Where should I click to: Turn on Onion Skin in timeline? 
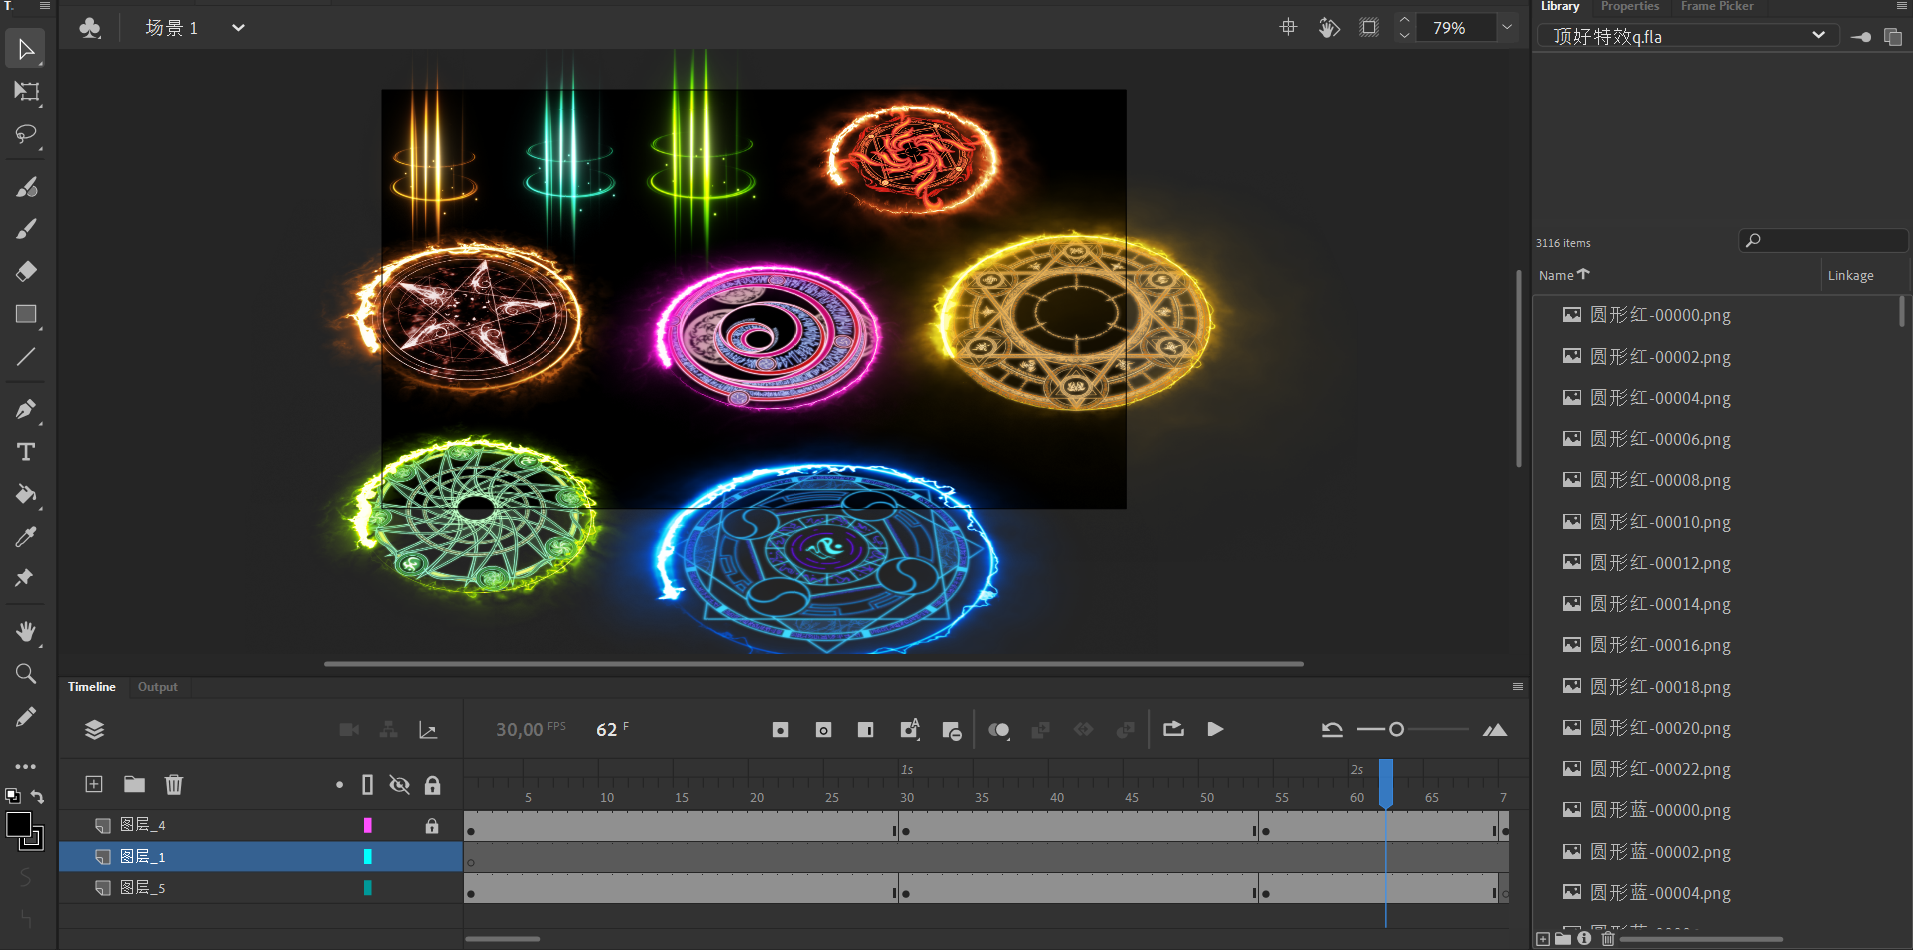(x=998, y=730)
